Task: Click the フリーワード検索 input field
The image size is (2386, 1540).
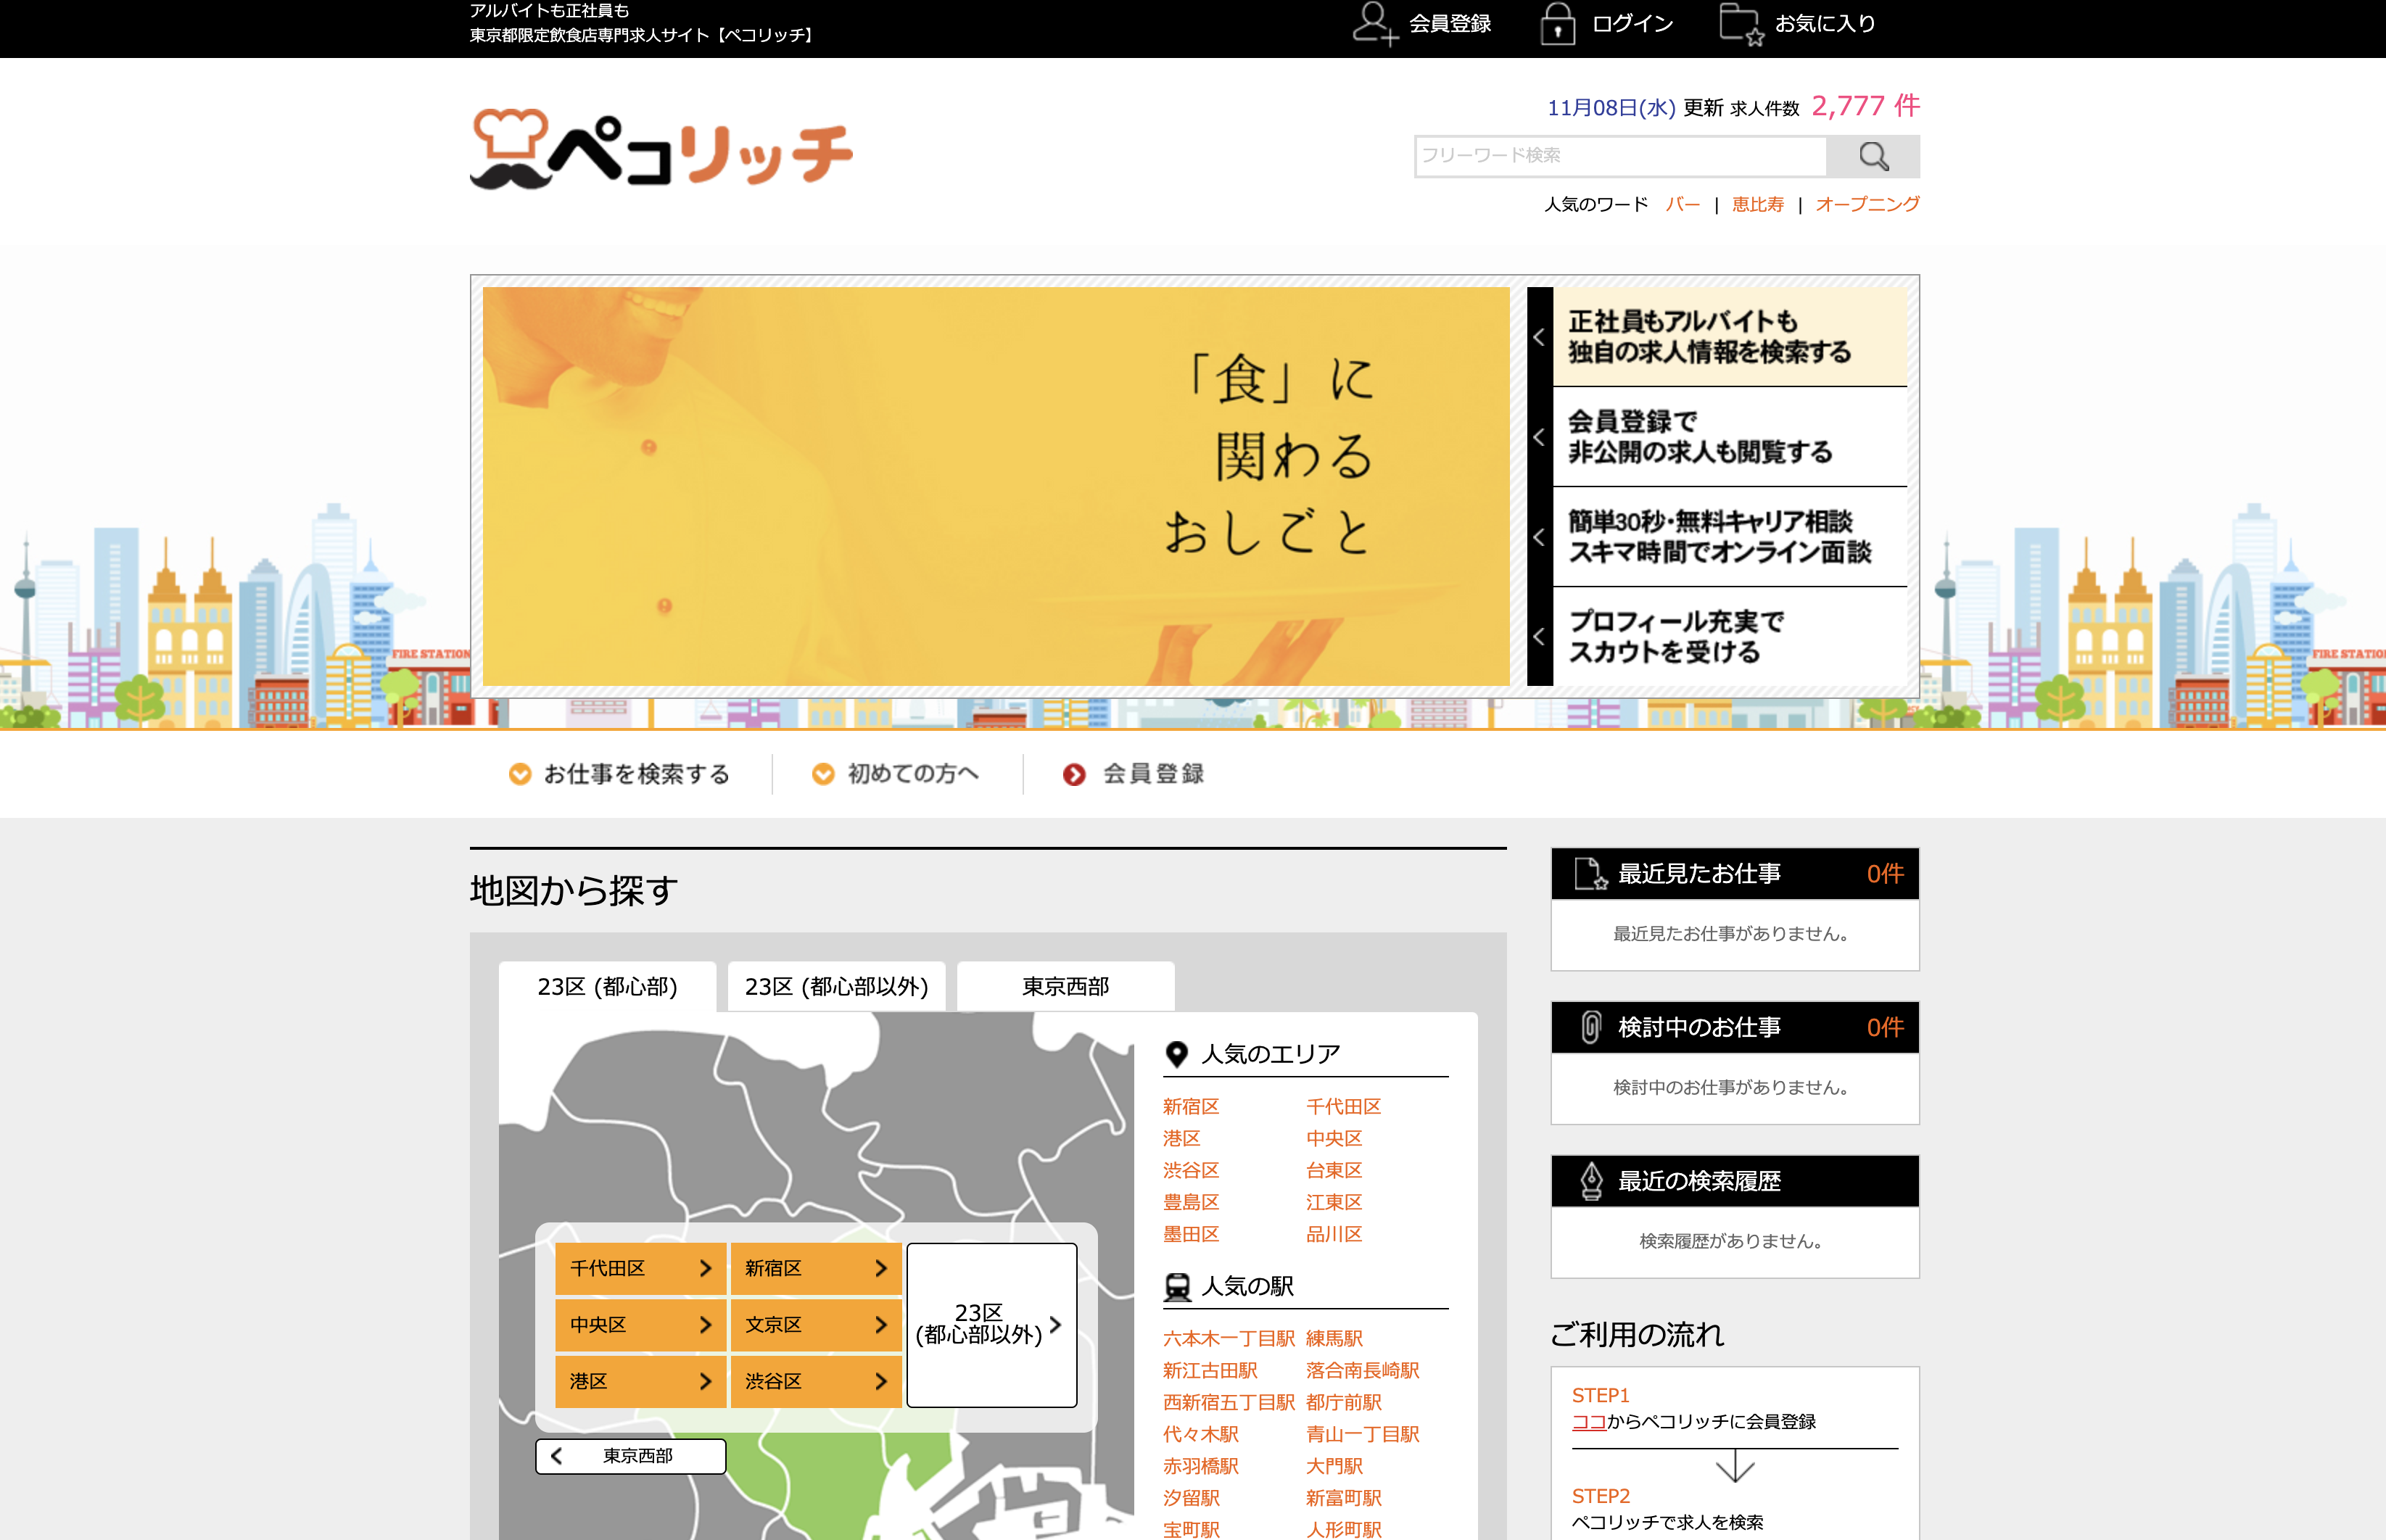Action: [x=1620, y=156]
